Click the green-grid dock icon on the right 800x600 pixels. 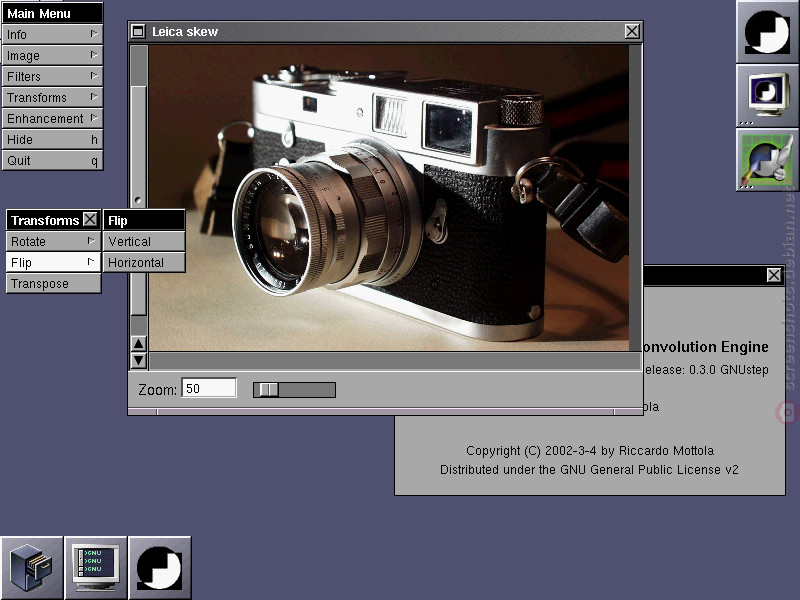pyautogui.click(x=767, y=159)
